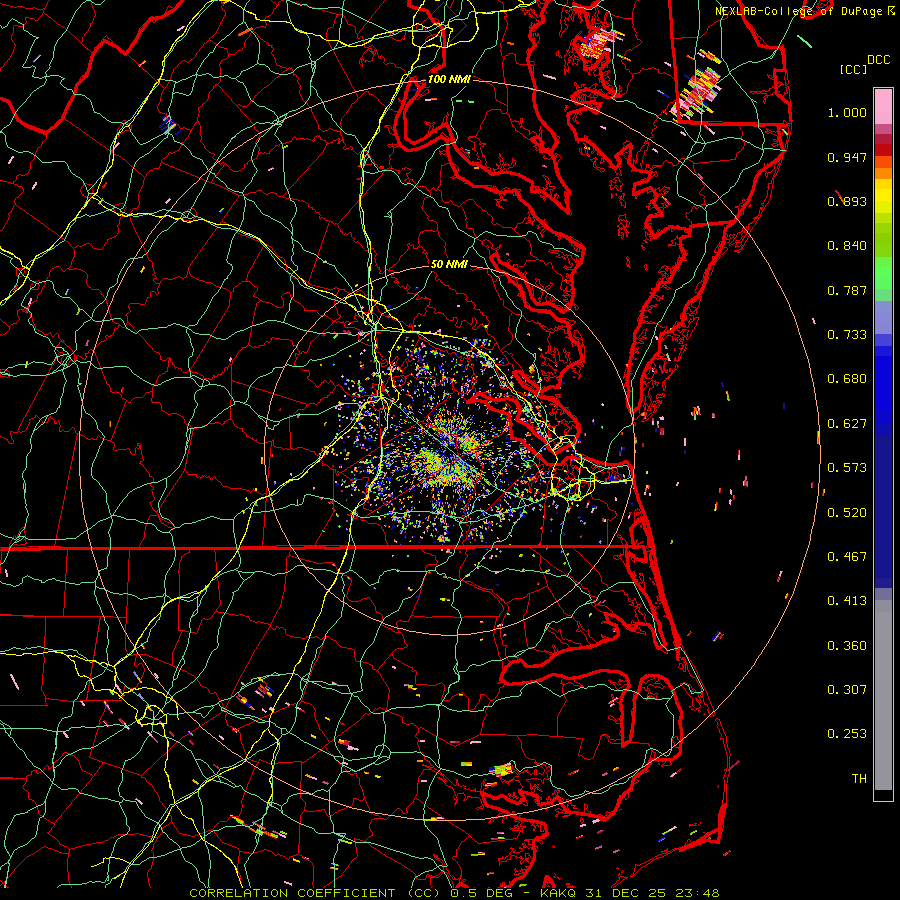Click the 23:48 timestamp in the caption

click(697, 893)
